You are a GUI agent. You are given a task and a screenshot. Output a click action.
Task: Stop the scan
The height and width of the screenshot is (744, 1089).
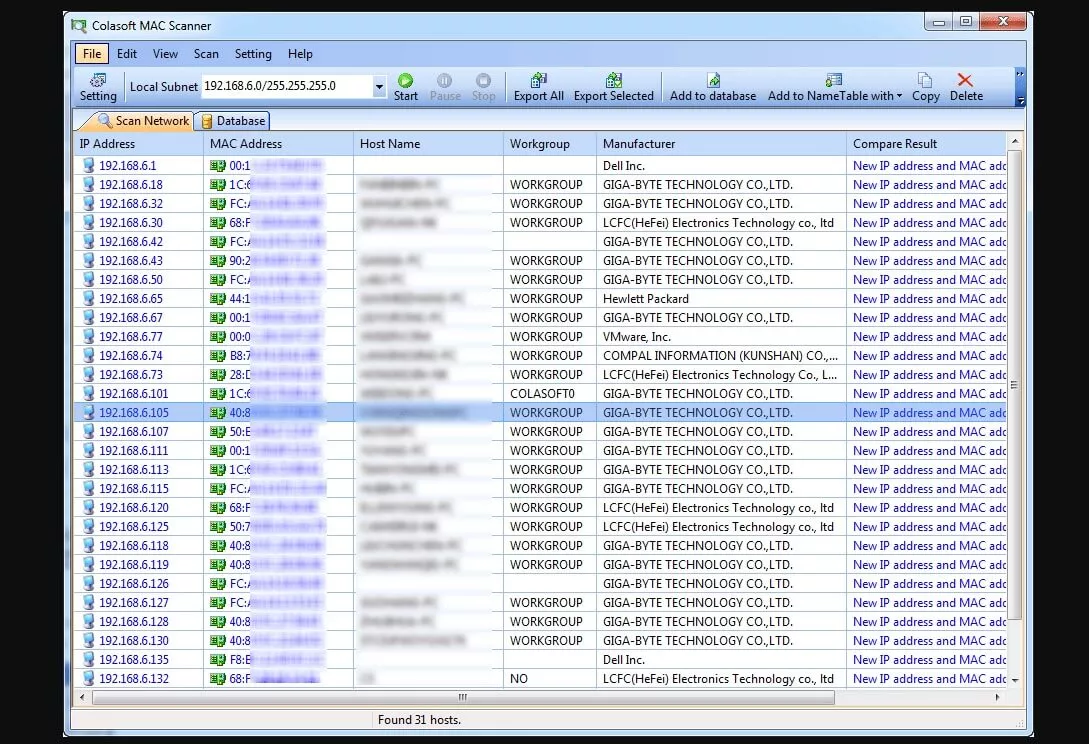click(x=483, y=88)
